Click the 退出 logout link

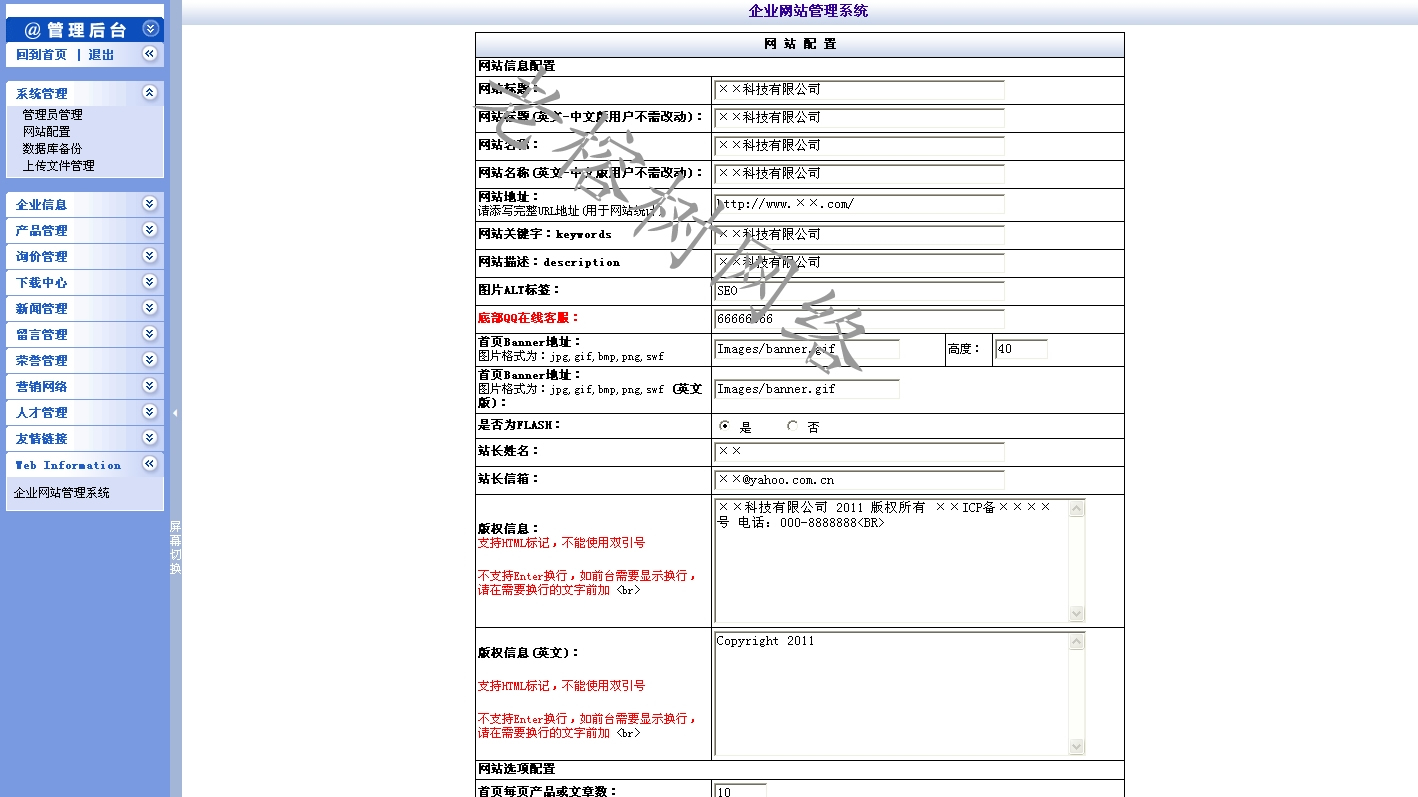(101, 55)
